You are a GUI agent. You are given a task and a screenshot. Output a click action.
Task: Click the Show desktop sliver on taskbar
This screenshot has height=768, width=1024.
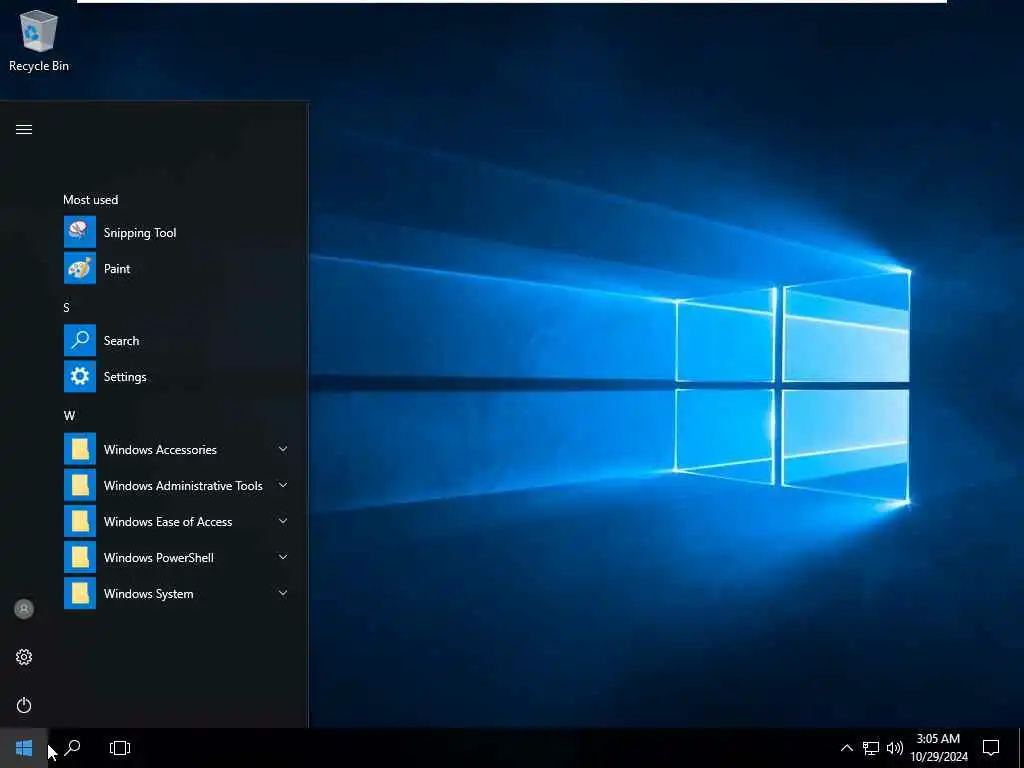coord(1021,748)
